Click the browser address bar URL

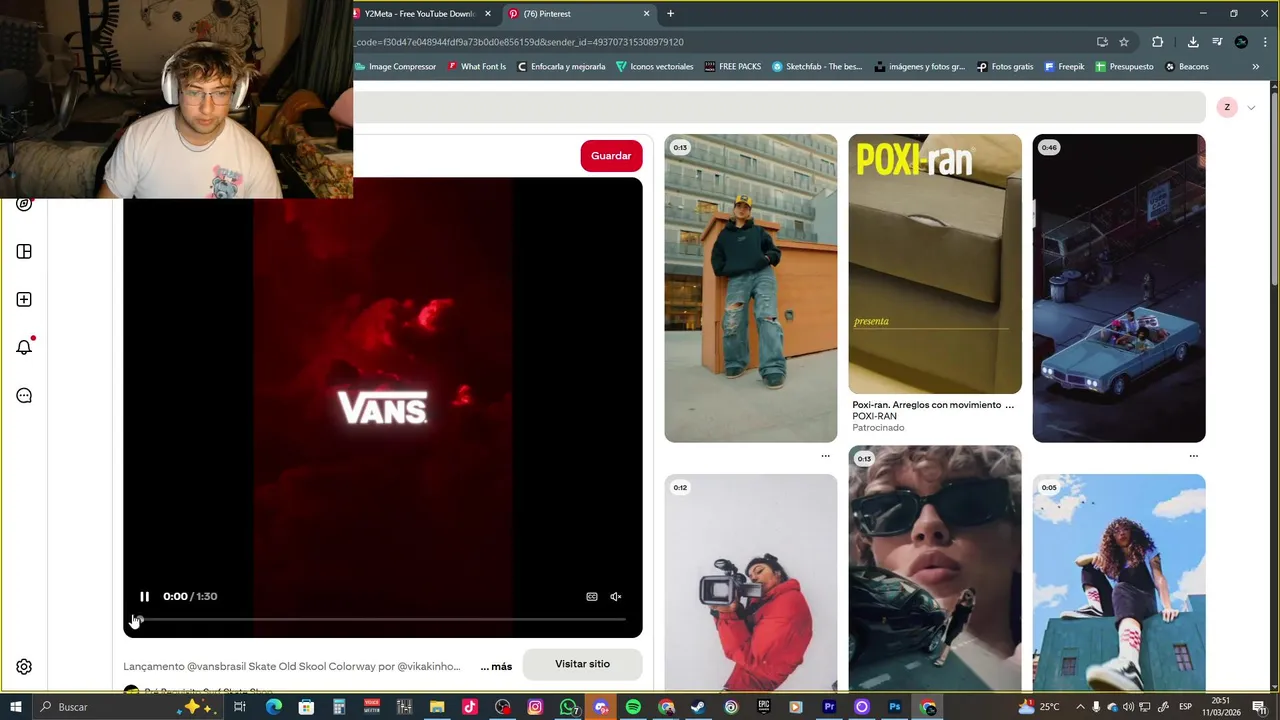(519, 42)
